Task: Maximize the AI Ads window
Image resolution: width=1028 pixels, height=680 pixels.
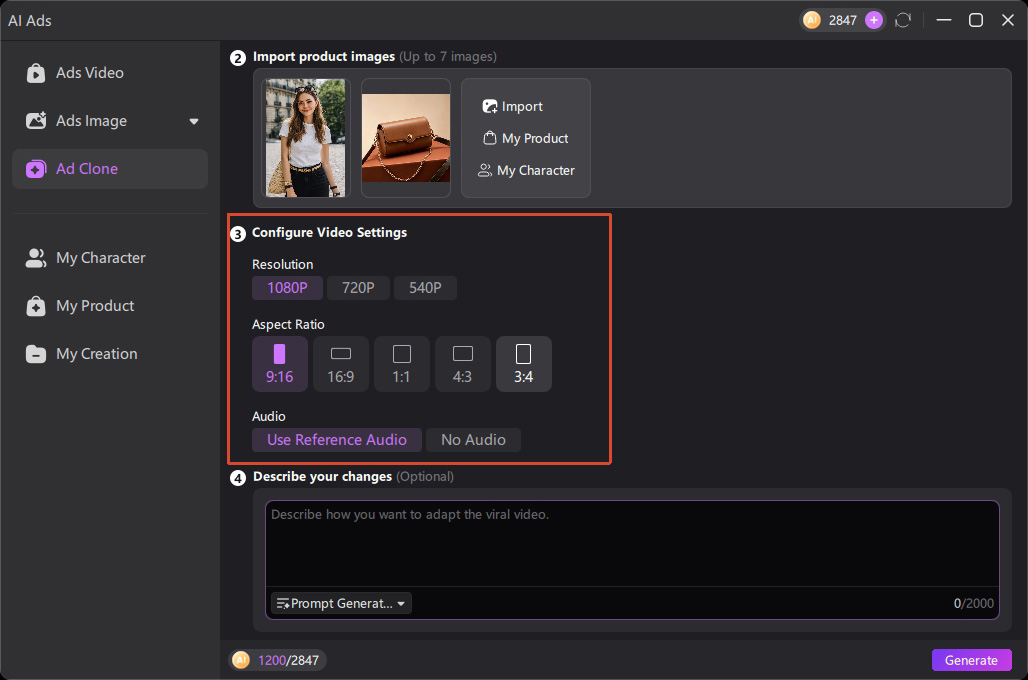Action: 976,20
